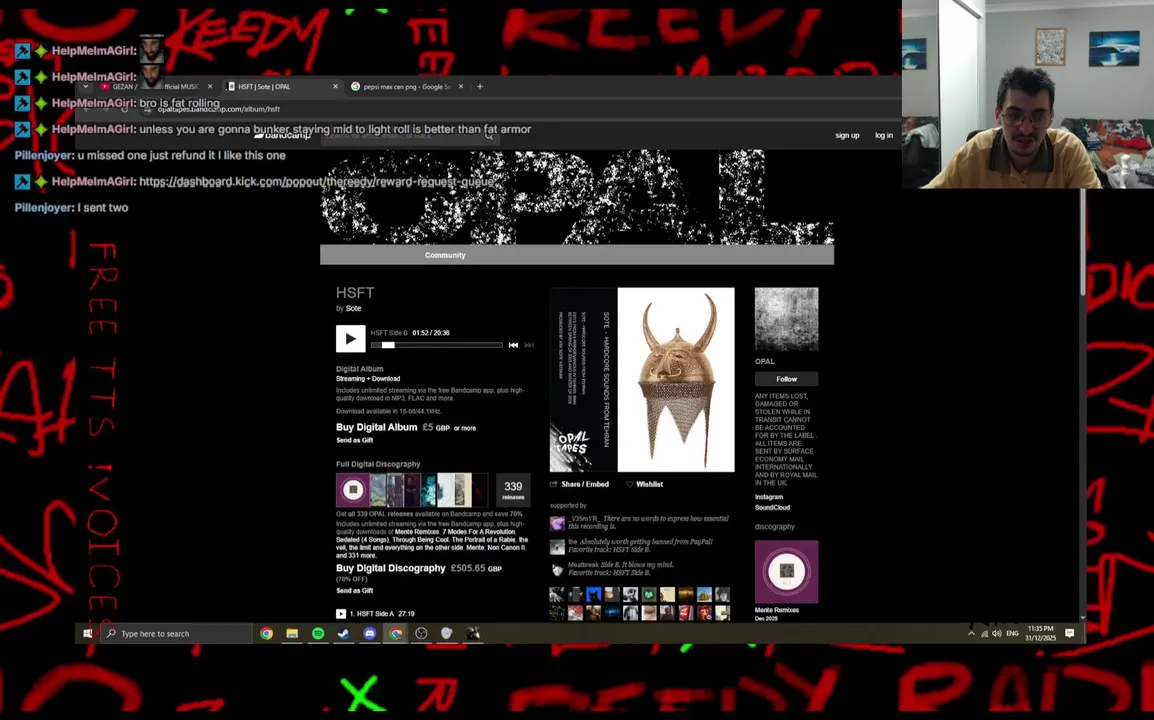
Task: Open the Mente Remixes discography cover
Action: click(786, 572)
